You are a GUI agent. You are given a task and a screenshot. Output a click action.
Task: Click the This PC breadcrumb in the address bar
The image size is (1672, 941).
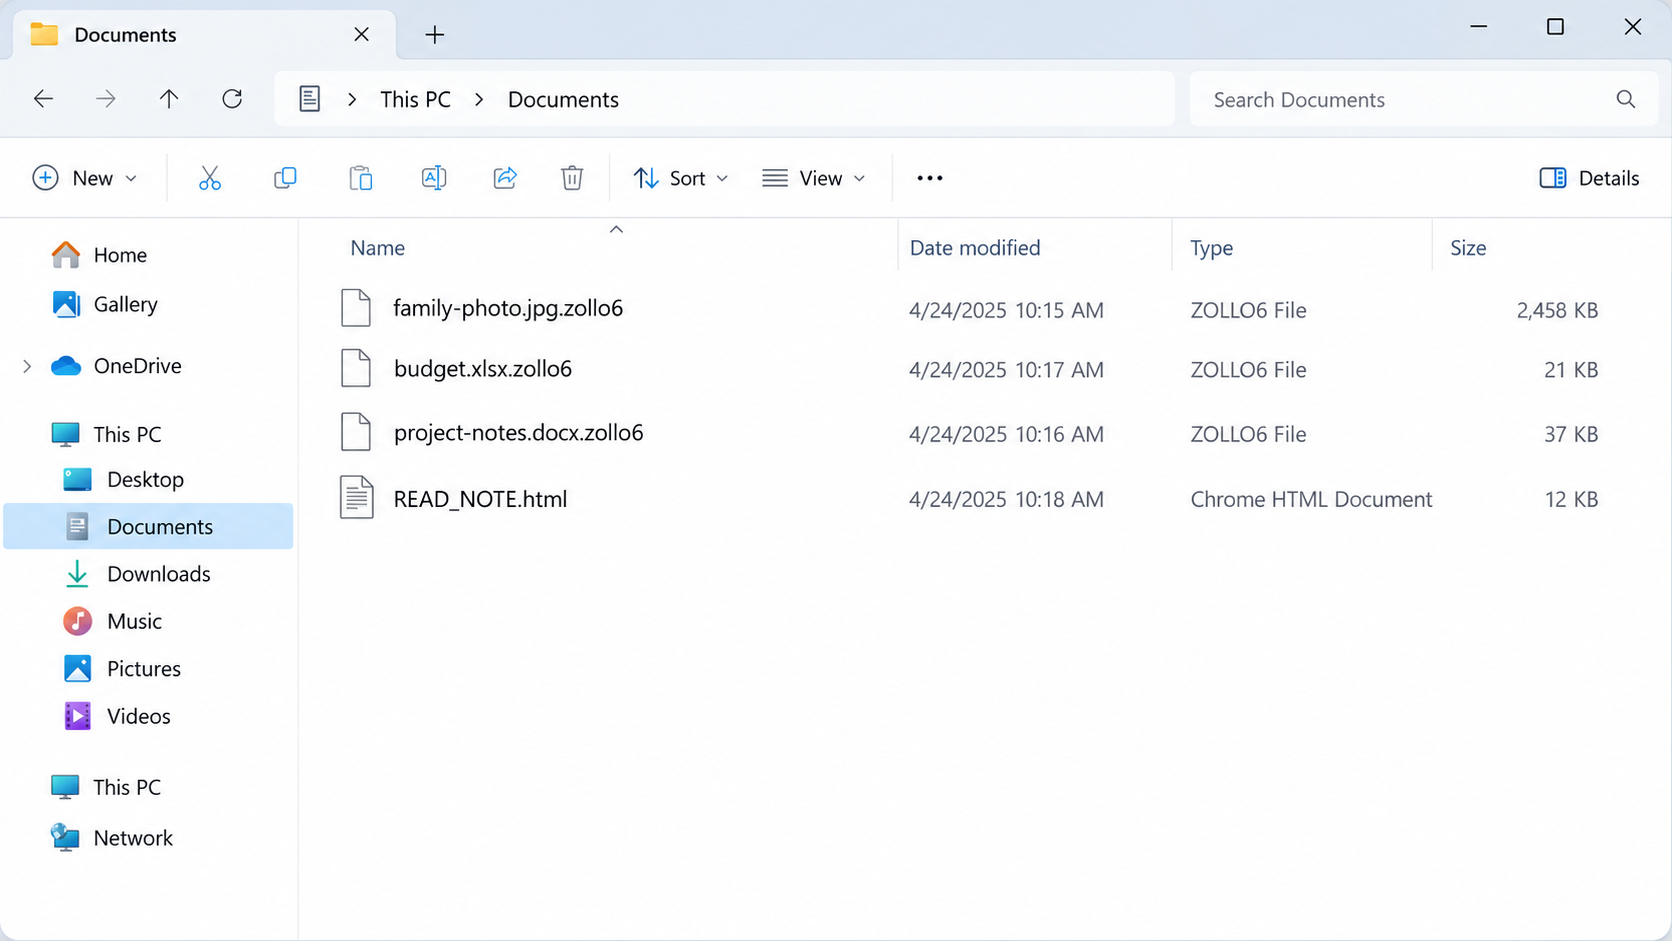coord(416,99)
